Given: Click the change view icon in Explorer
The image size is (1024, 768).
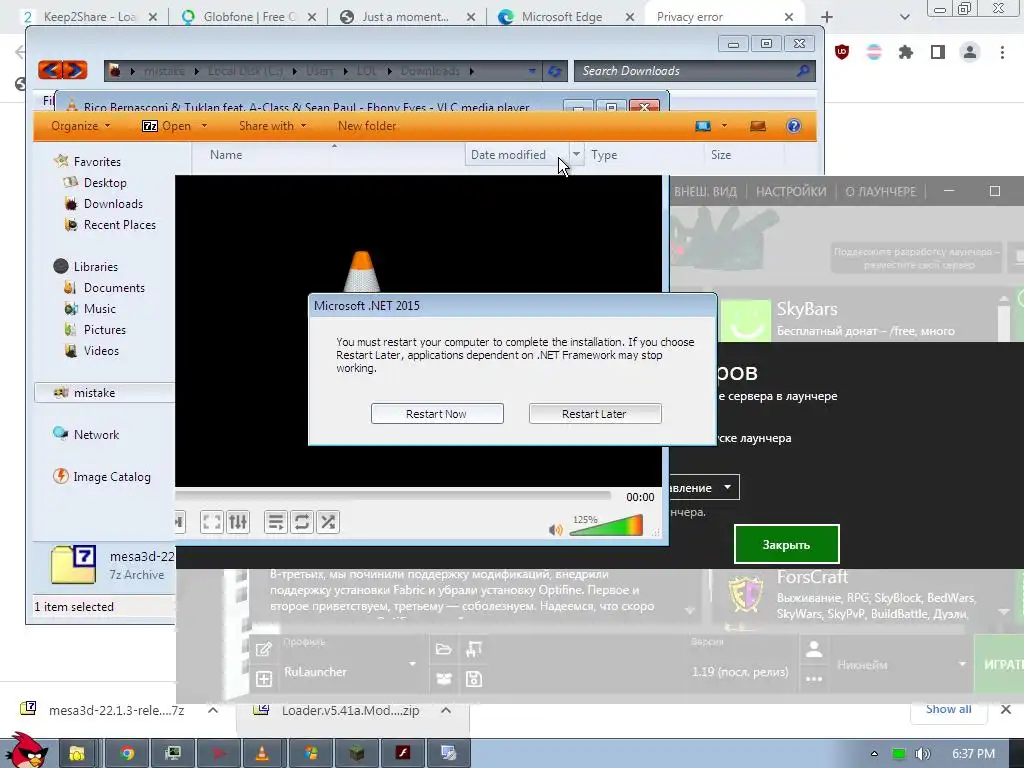Looking at the screenshot, I should 703,126.
